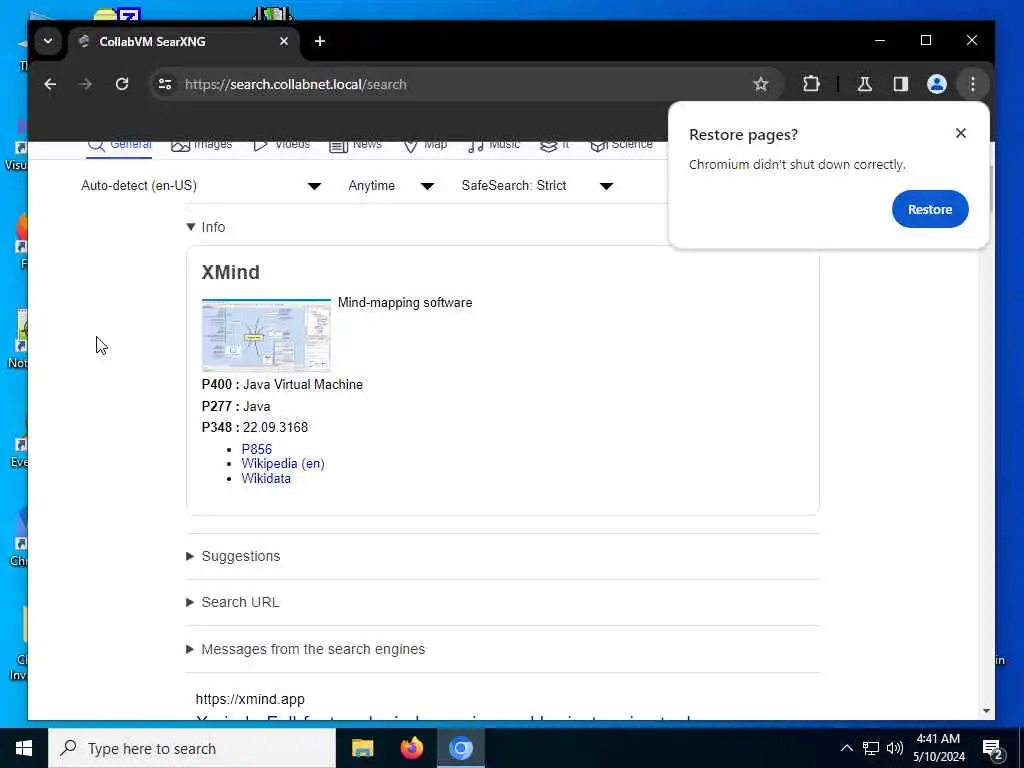1024x768 pixels.
Task: Switch to Map search category
Action: [x=425, y=145]
